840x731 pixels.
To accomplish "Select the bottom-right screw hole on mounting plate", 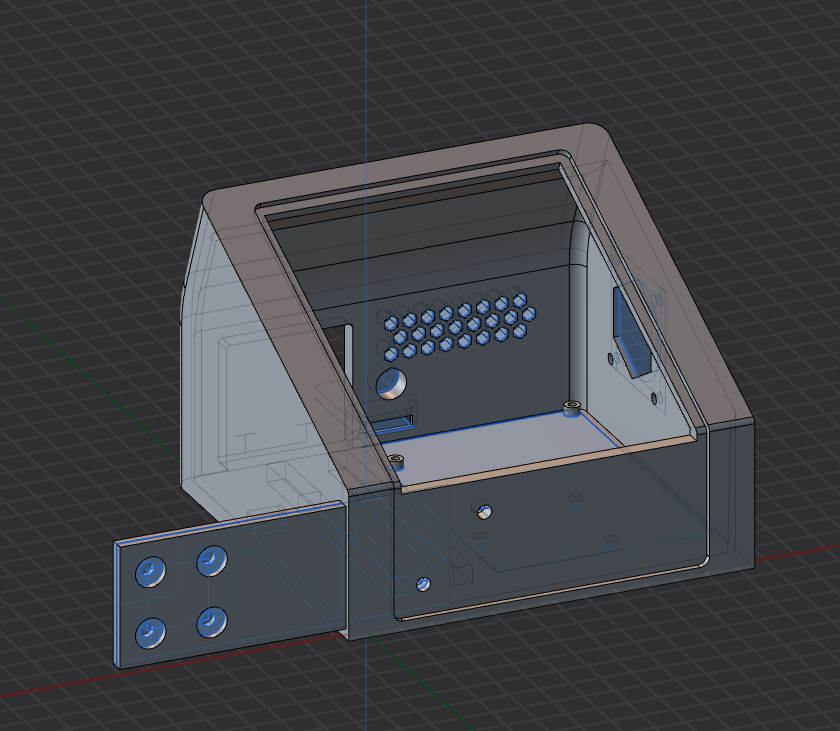I will [x=212, y=622].
